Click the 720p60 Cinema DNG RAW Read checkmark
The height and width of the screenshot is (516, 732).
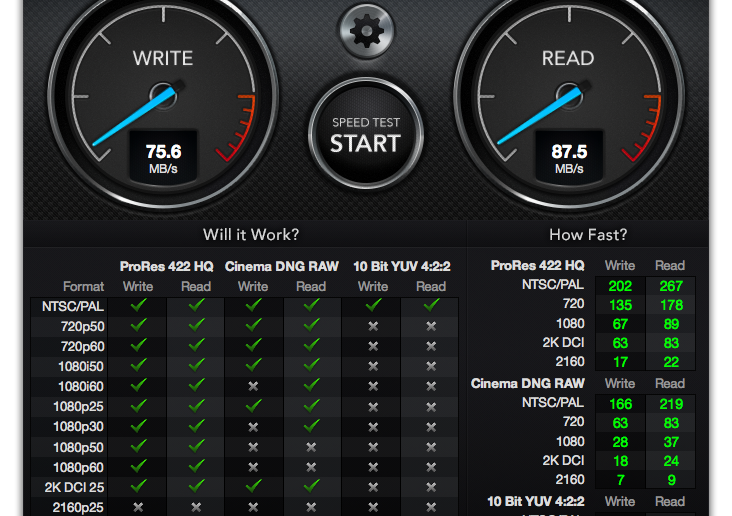coord(311,345)
